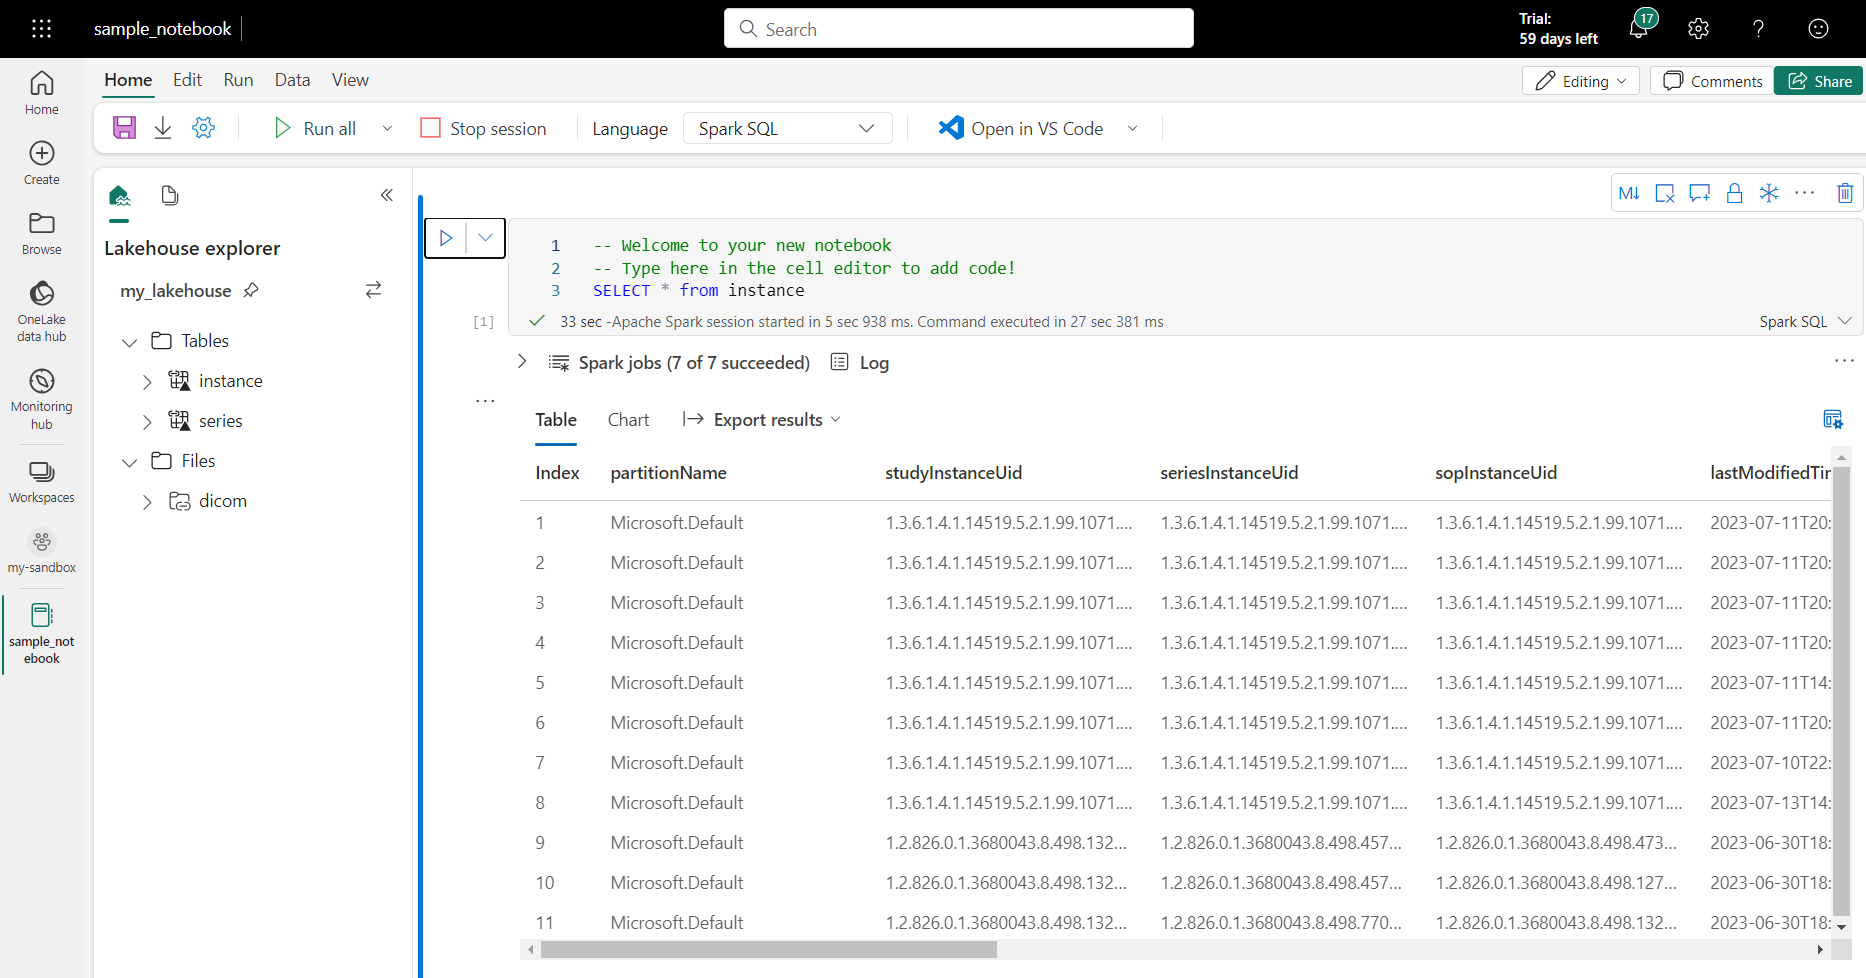Collapse the Lakehouse explorer panel
The width and height of the screenshot is (1866, 978).
387,195
